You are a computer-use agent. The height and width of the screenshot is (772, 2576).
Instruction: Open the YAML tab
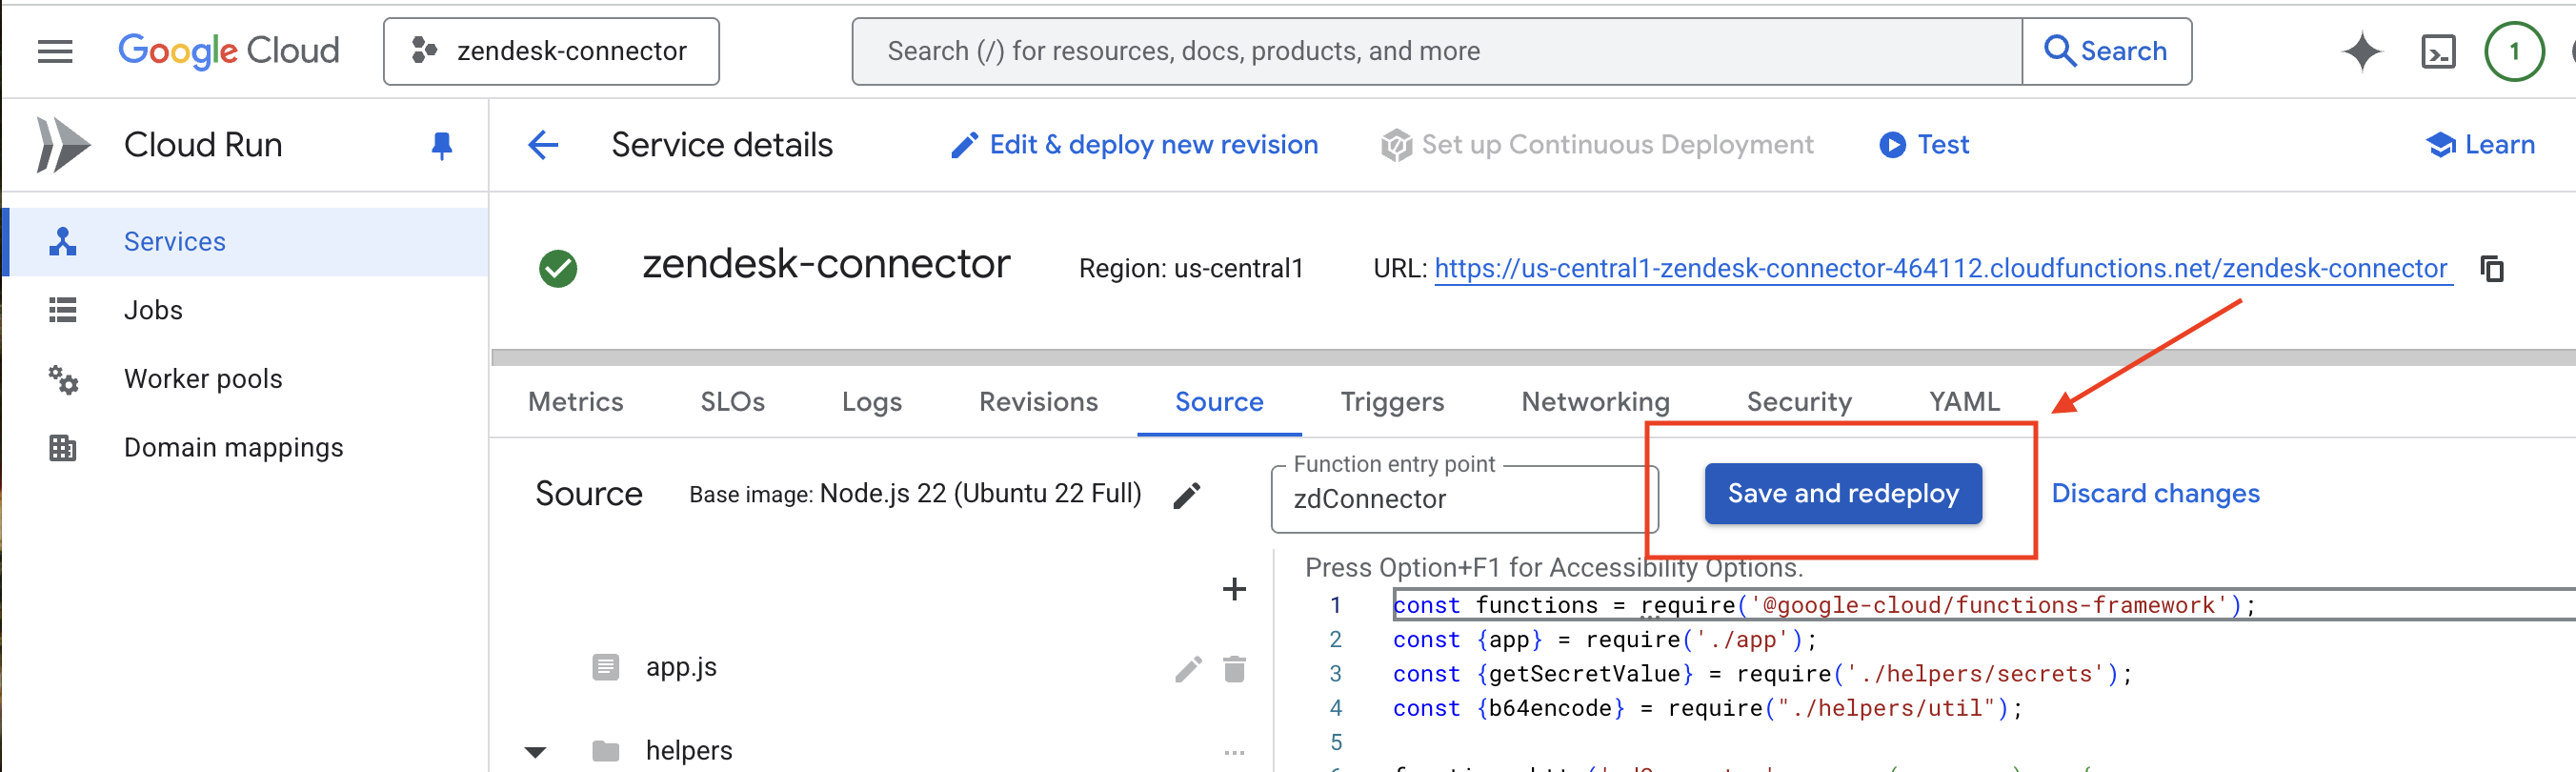tap(1963, 402)
